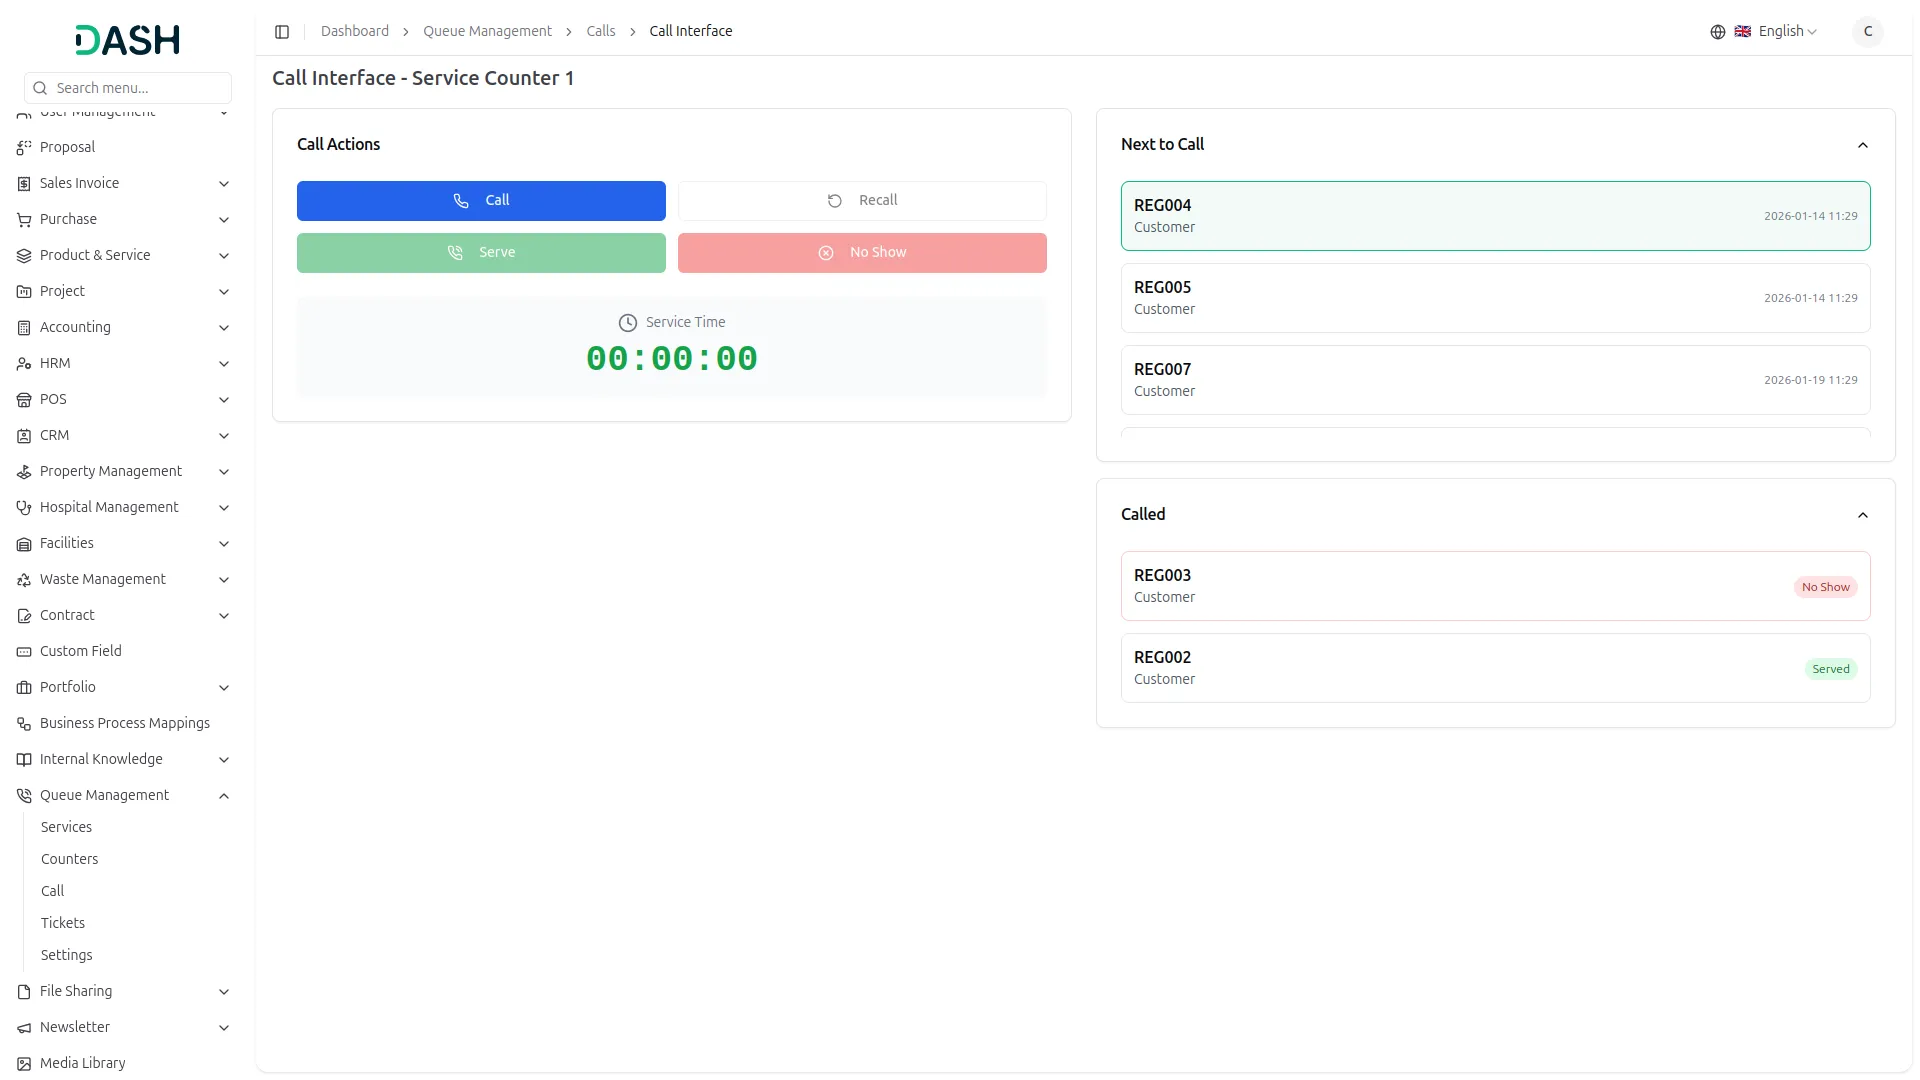
Task: Open the Counters submenu item
Action: pyautogui.click(x=69, y=859)
